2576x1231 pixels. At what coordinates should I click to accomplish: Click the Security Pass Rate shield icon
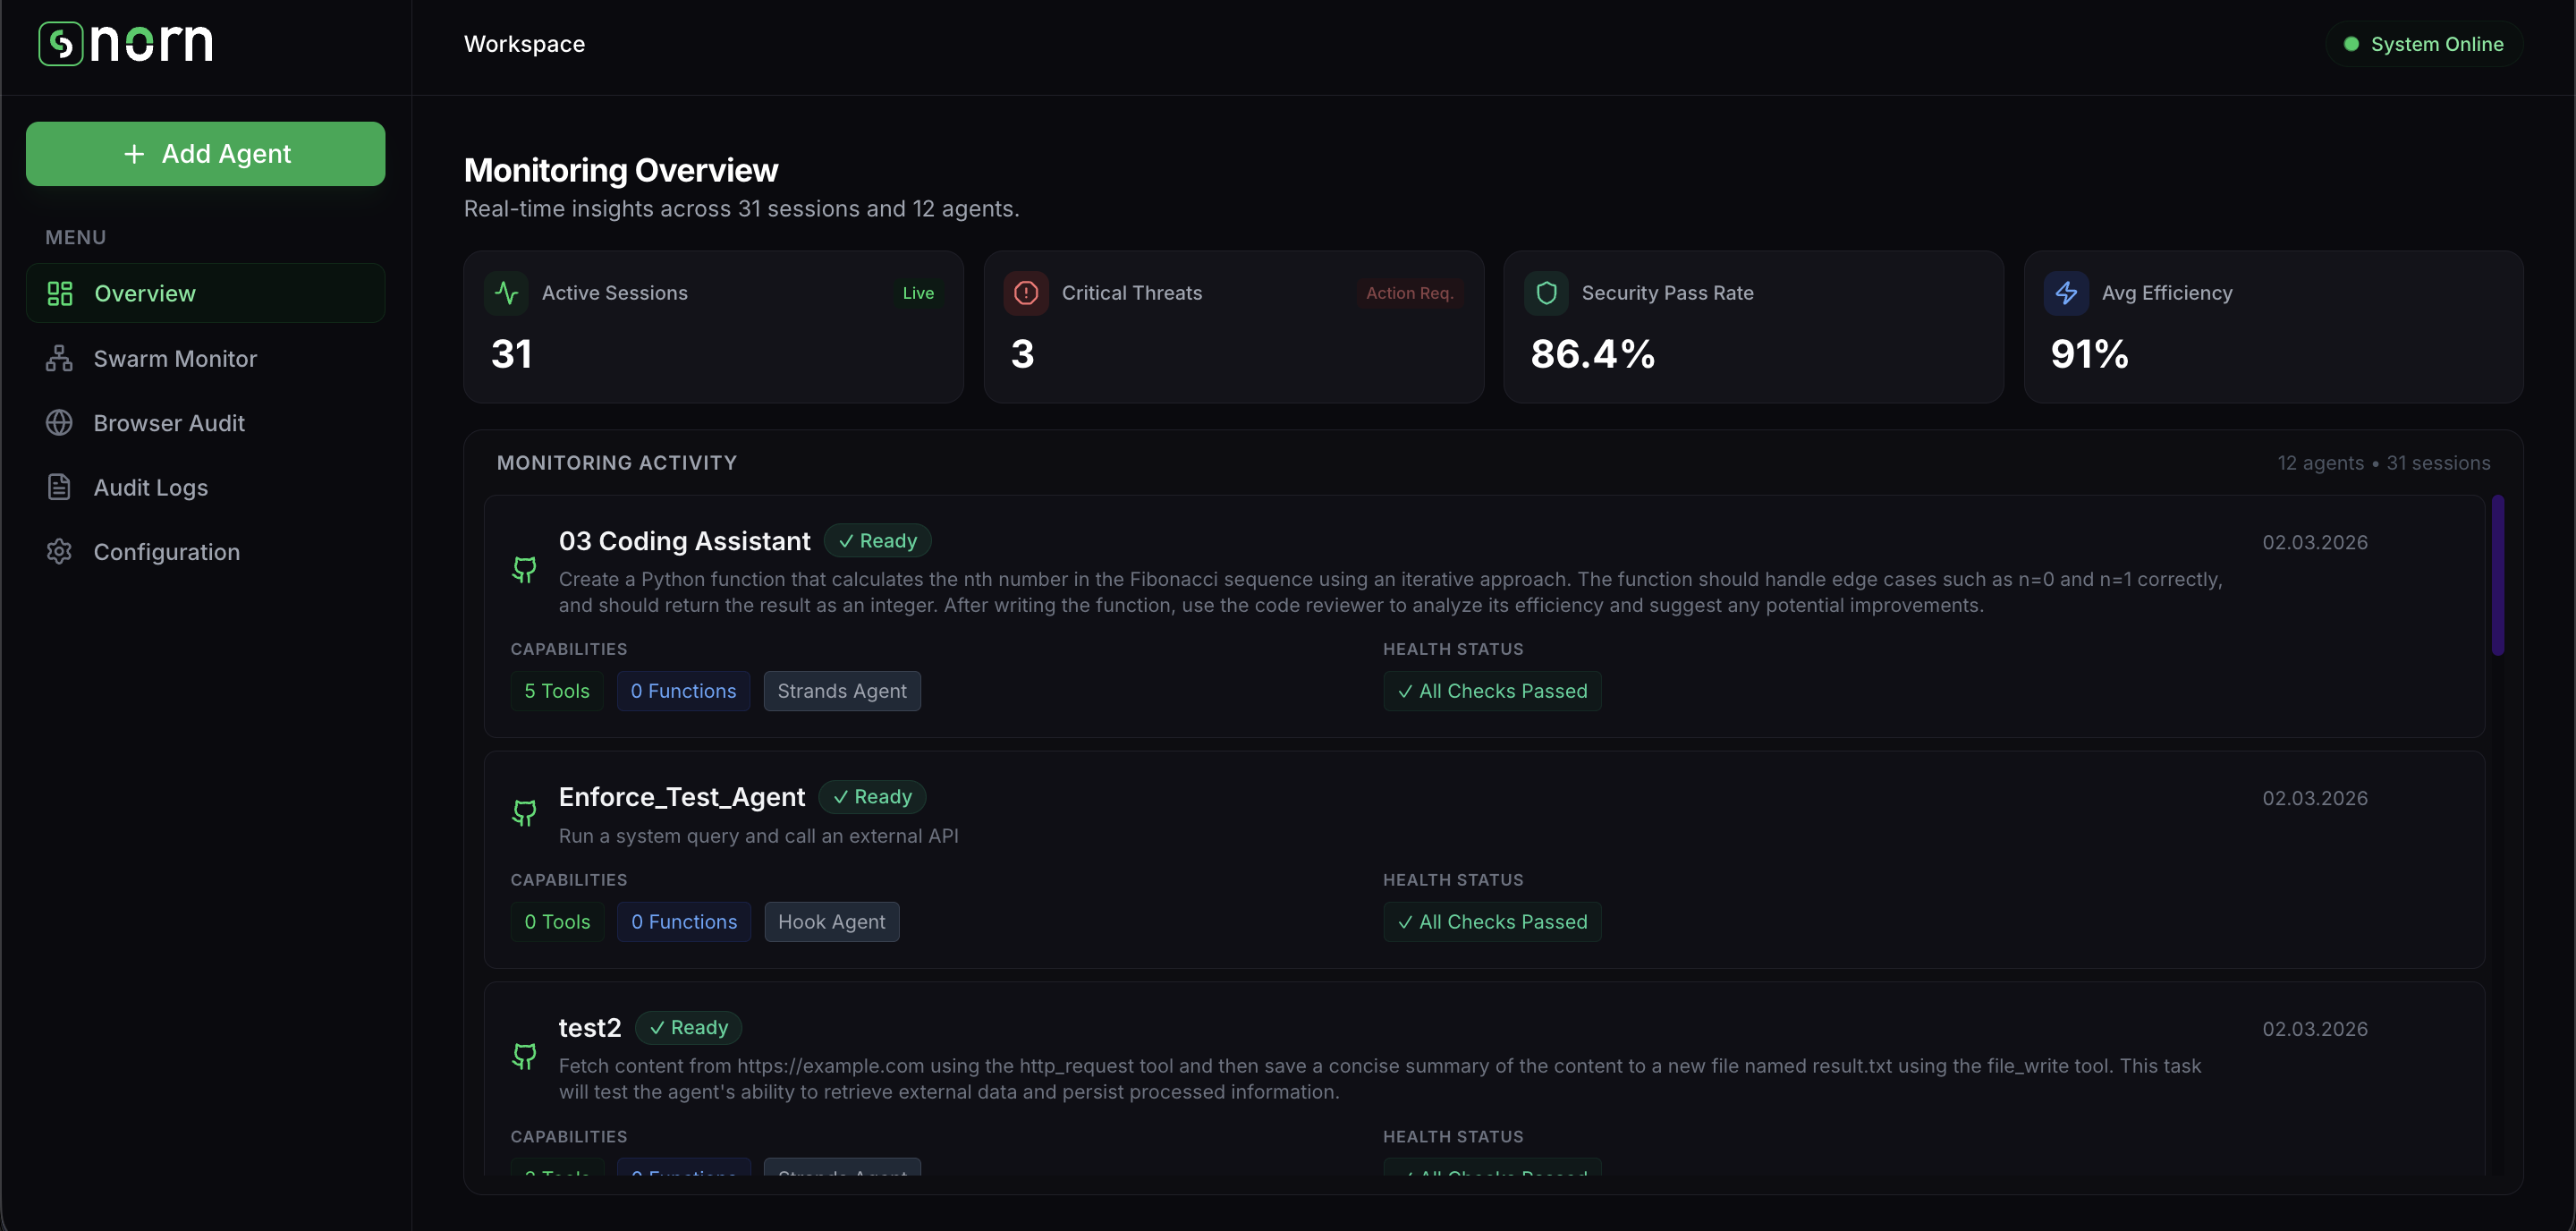(1546, 293)
